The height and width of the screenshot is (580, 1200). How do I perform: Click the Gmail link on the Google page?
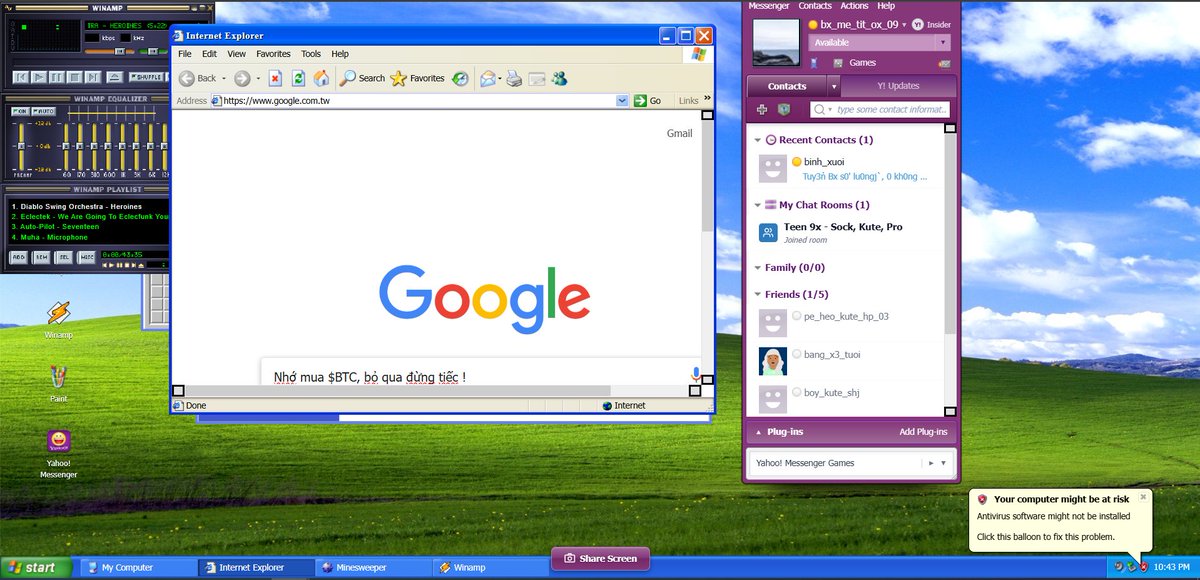pos(680,133)
